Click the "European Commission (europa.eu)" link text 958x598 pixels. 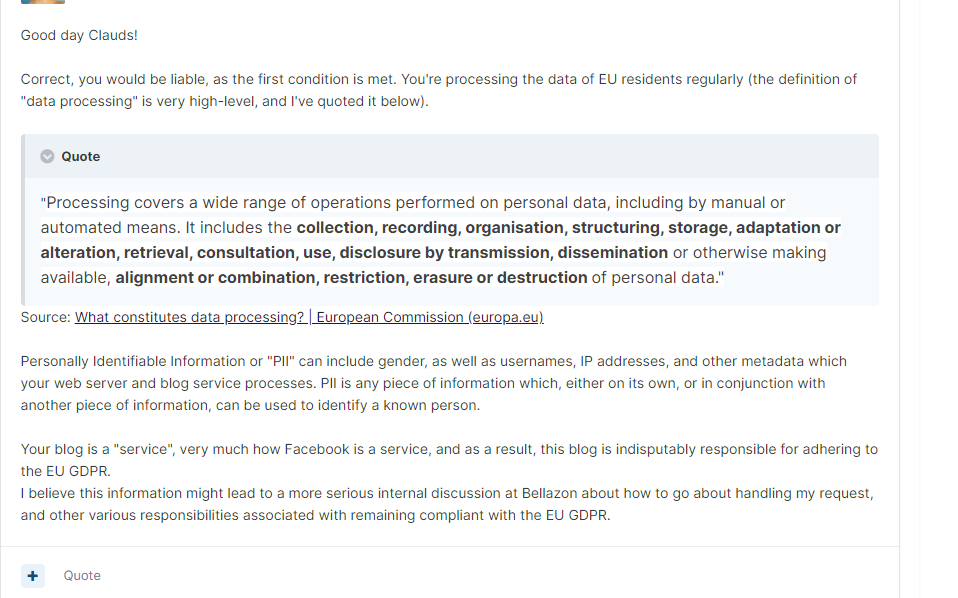[430, 317]
